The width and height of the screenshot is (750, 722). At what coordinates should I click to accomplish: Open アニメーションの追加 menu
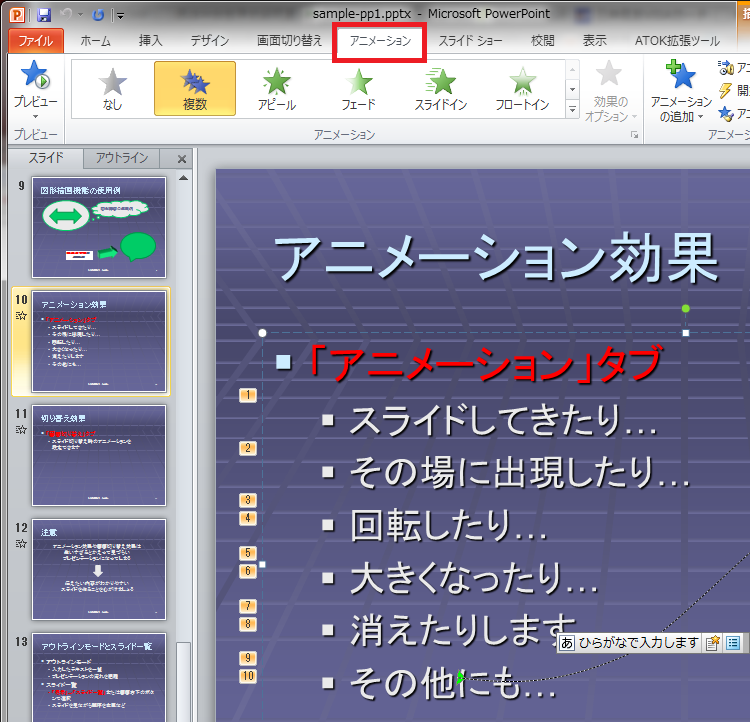pyautogui.click(x=681, y=91)
